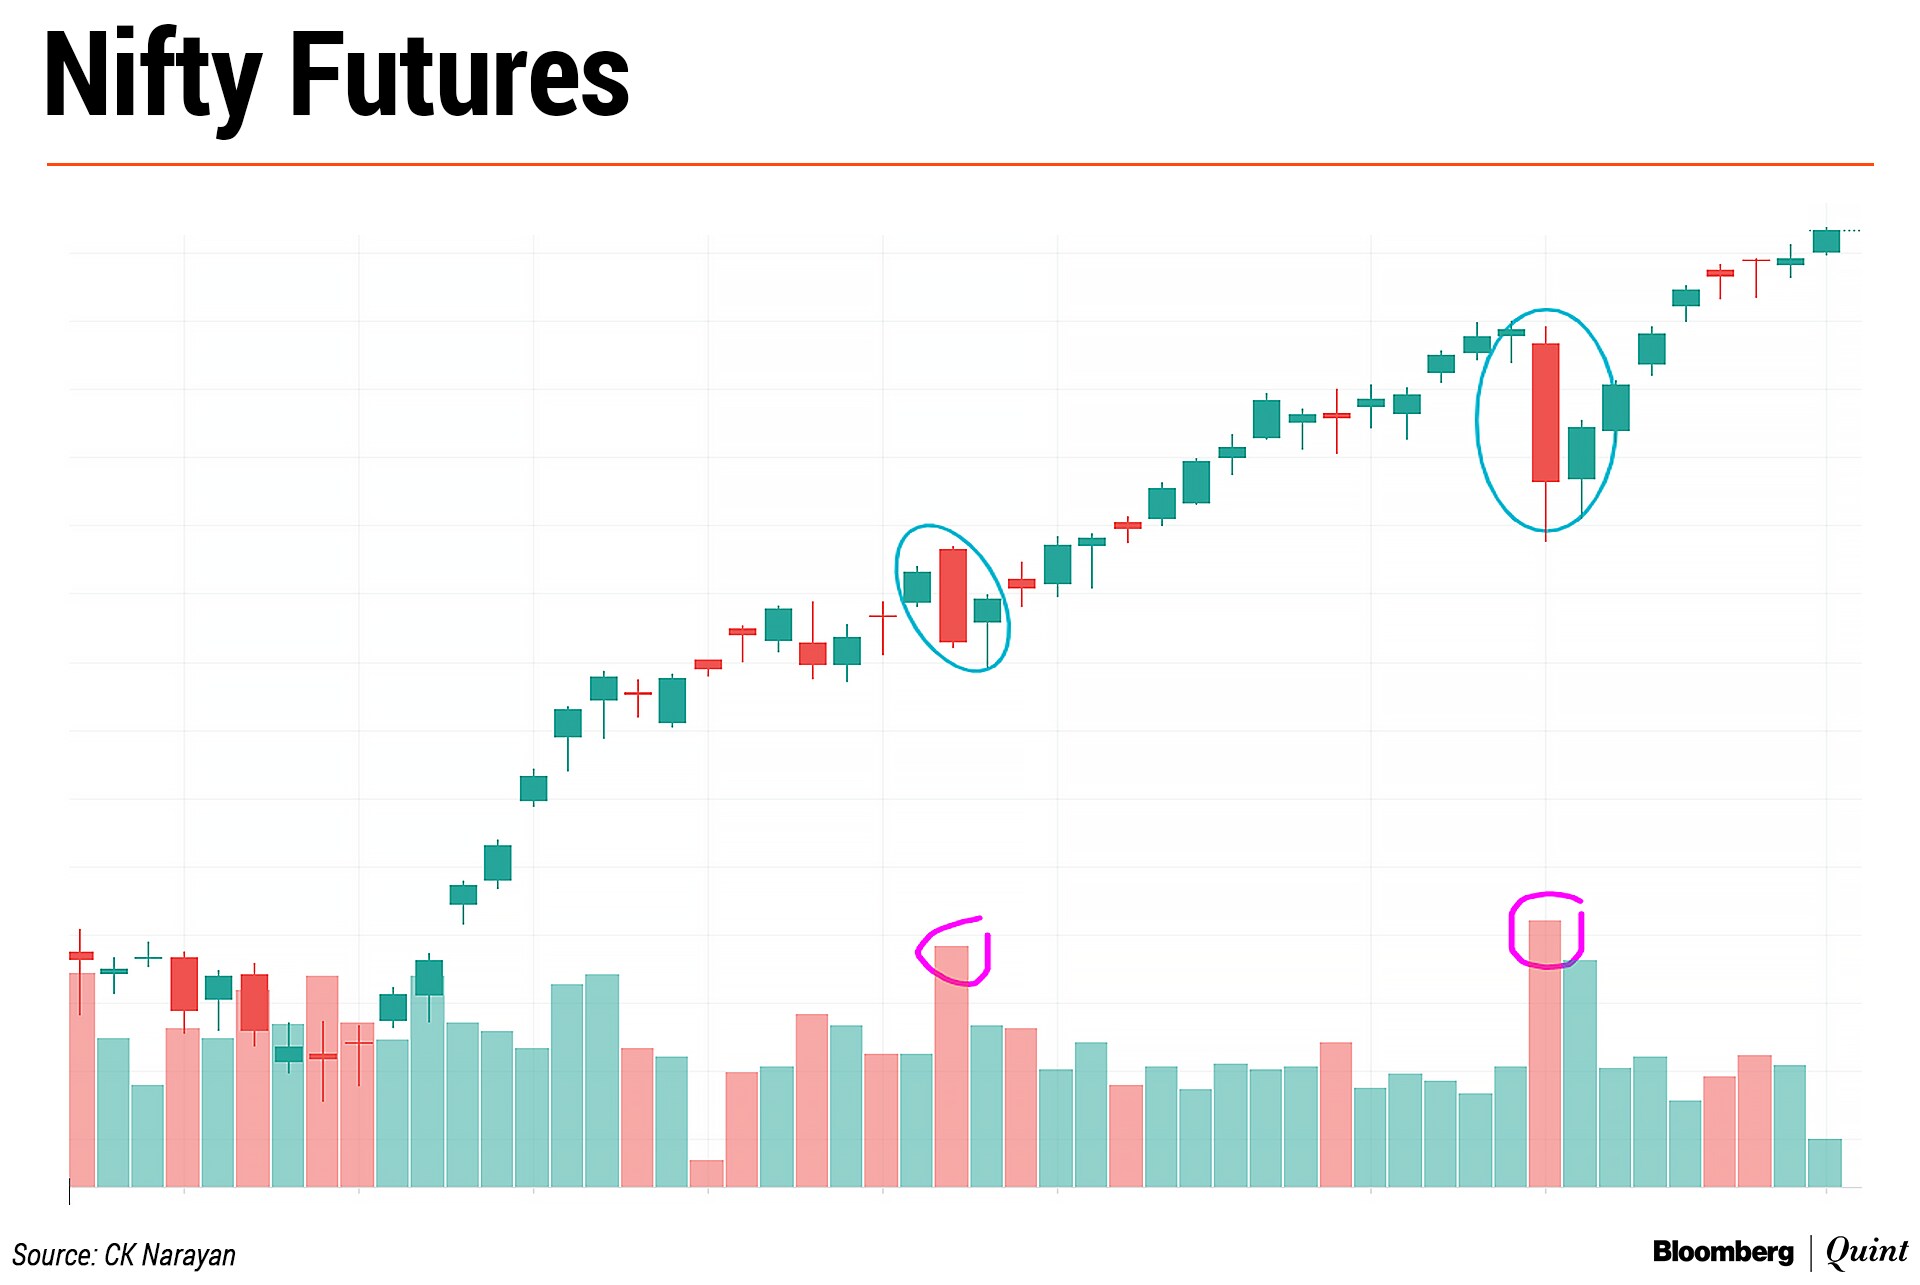The height and width of the screenshot is (1285, 1920).
Task: Select green candle following red candle in left ellipse
Action: click(x=987, y=610)
